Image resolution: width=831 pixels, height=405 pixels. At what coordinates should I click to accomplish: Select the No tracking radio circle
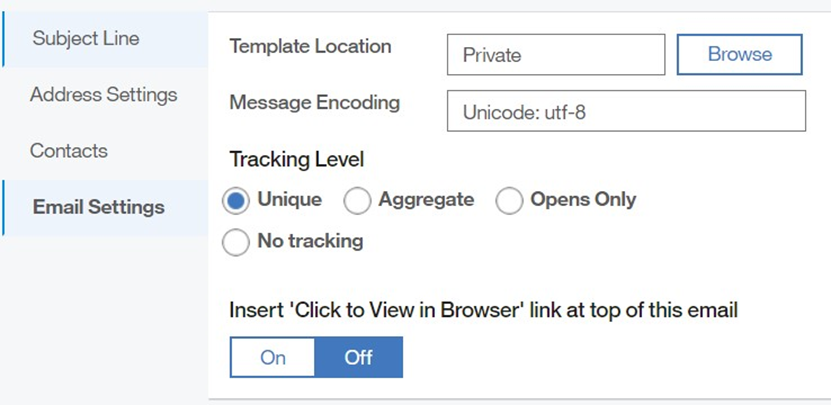[x=236, y=243]
